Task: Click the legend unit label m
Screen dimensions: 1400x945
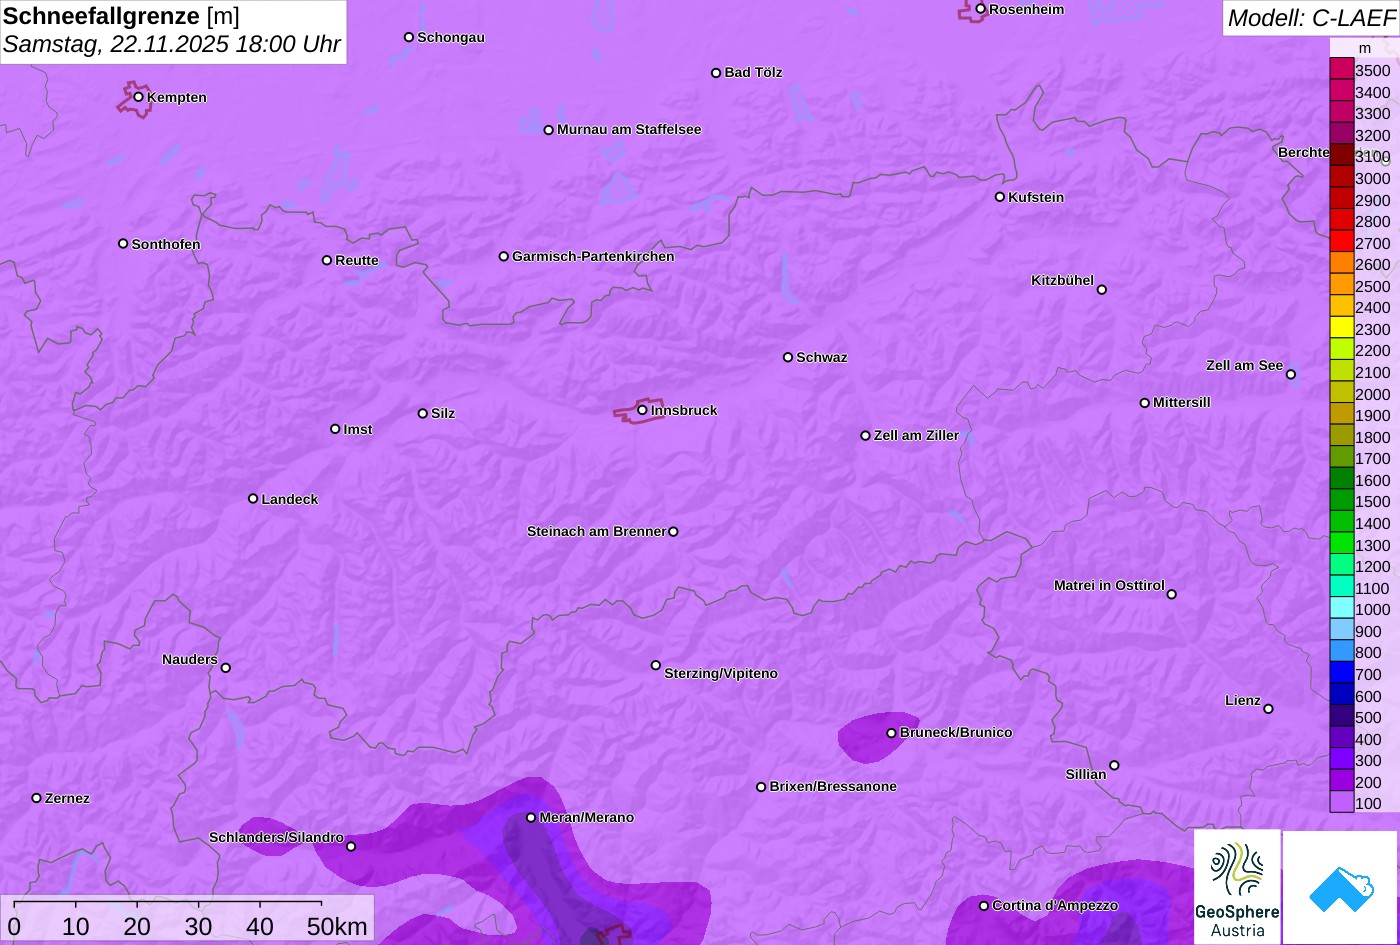Action: coord(1364,48)
